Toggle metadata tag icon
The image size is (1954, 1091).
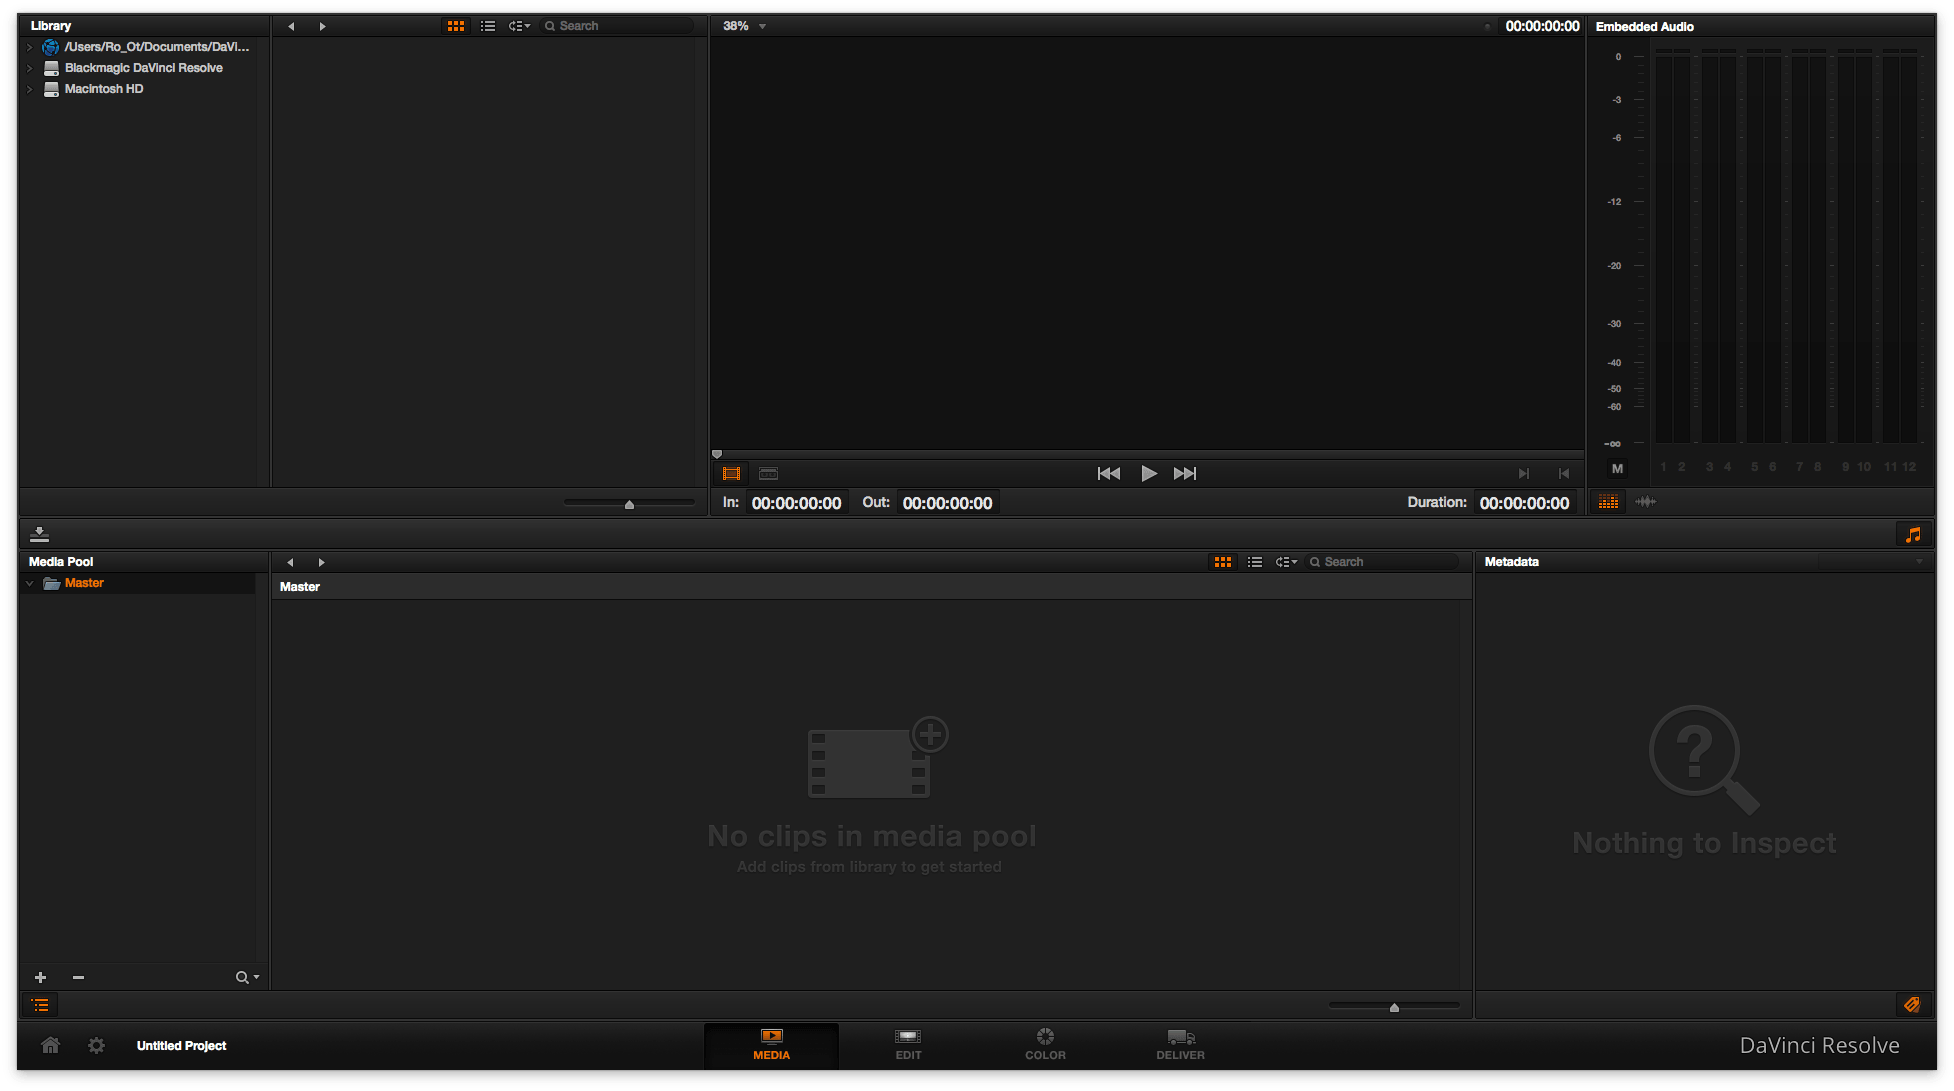click(1912, 1005)
